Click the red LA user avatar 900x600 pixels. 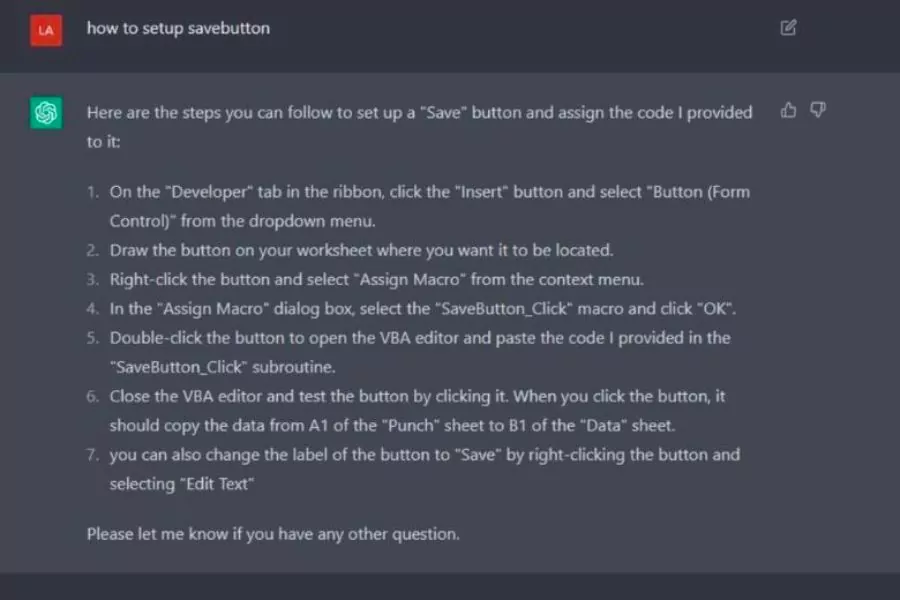pos(46,30)
